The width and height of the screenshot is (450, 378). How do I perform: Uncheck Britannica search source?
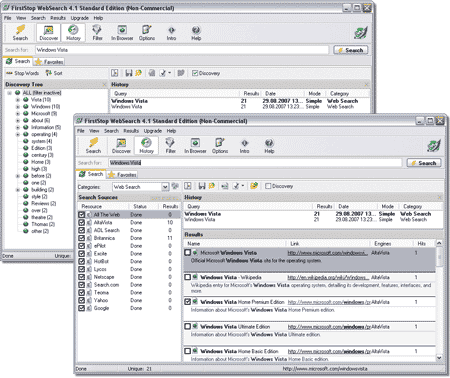point(81,238)
